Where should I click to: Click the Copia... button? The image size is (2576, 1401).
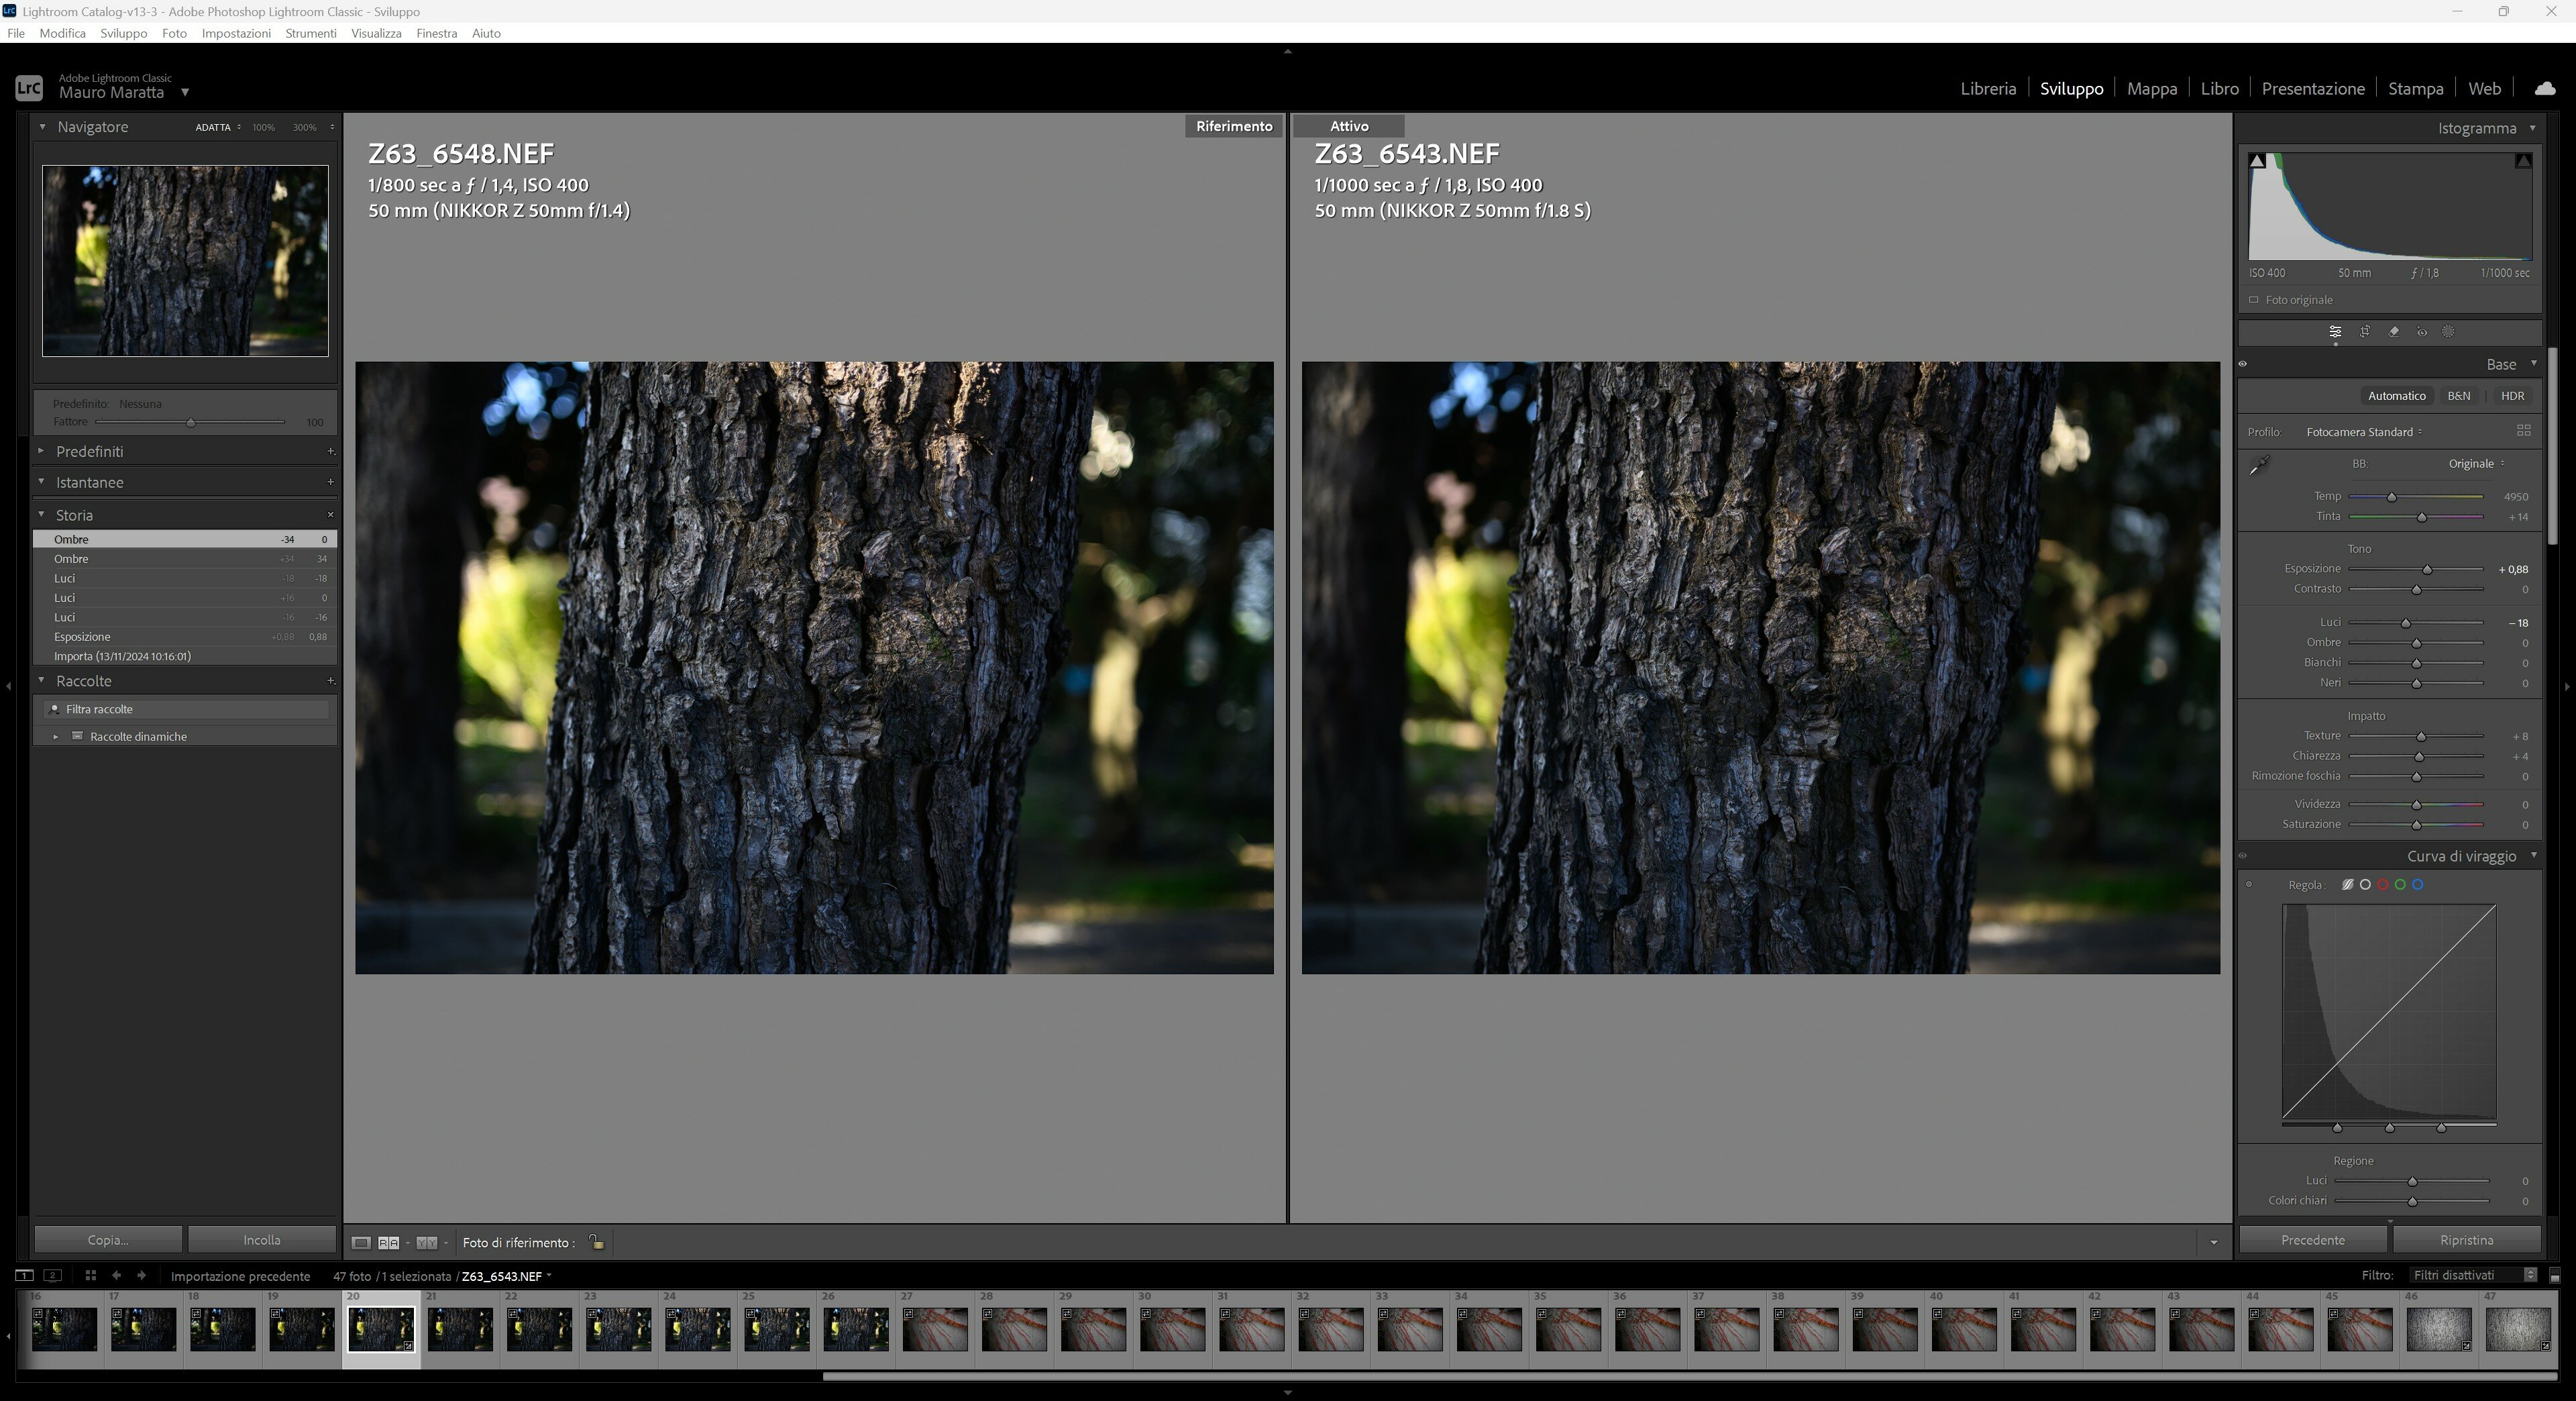pyautogui.click(x=108, y=1240)
